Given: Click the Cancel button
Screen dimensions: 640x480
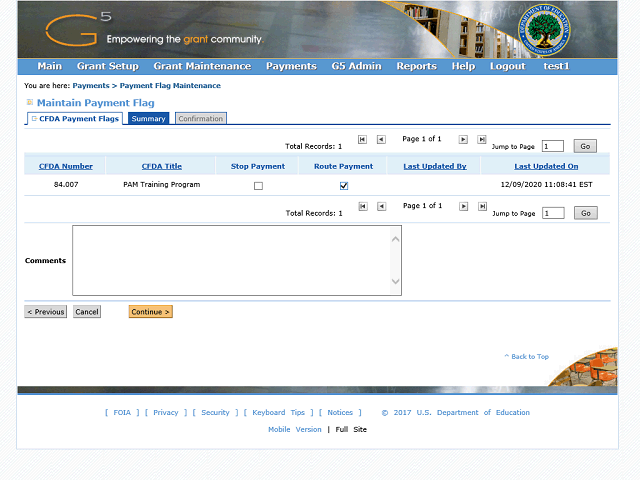Looking at the screenshot, I should click(x=87, y=312).
